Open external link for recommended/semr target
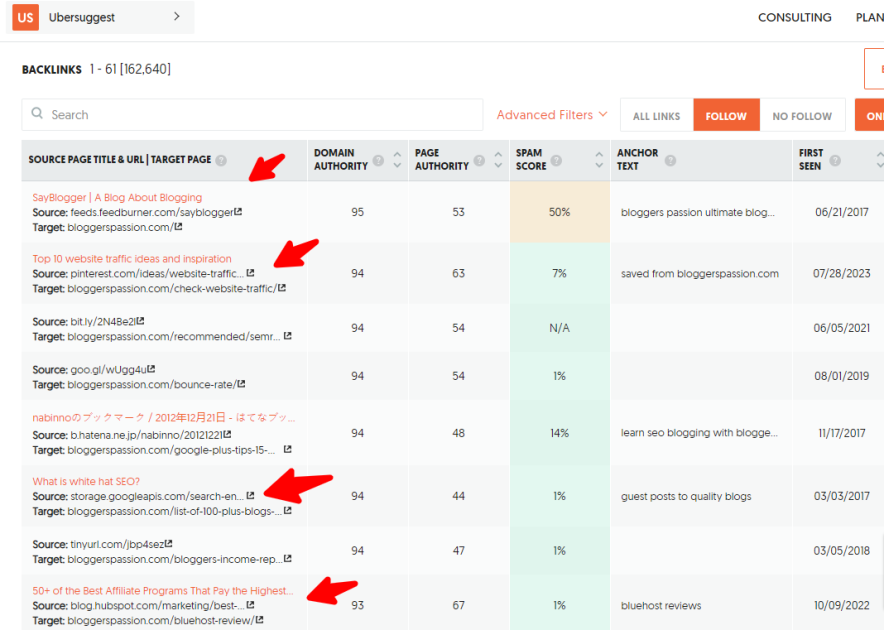 tap(288, 336)
